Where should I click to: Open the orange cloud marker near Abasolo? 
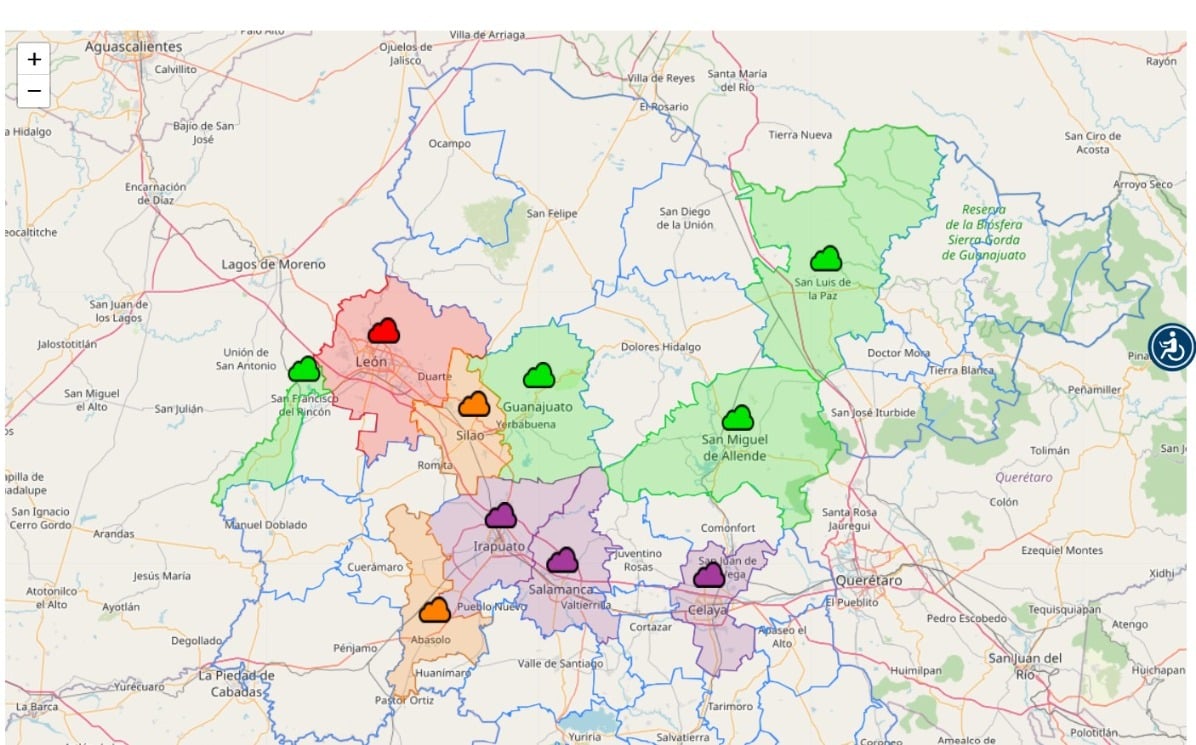click(434, 610)
